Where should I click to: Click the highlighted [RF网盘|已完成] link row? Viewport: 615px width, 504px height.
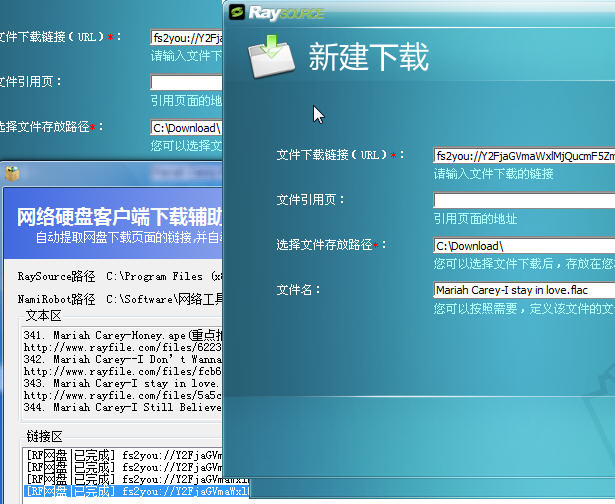tap(136, 491)
